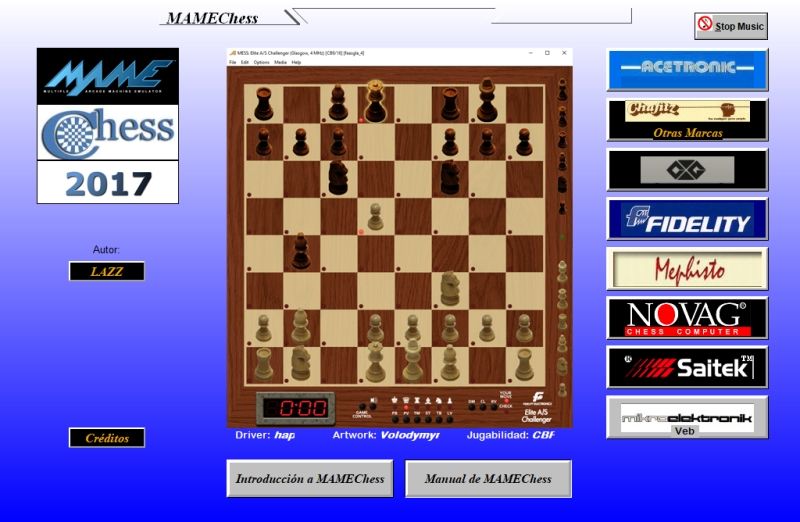This screenshot has height=522, width=800.
Task: Open the Media menu in MESS window
Action: point(280,62)
